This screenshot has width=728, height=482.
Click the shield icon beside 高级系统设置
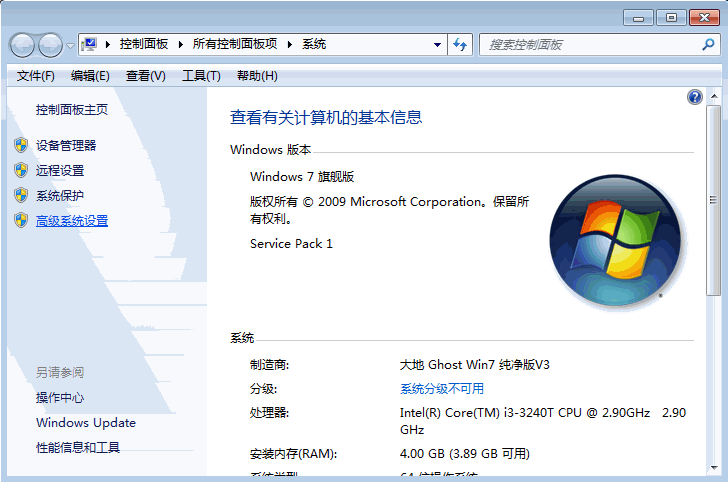pyautogui.click(x=21, y=221)
